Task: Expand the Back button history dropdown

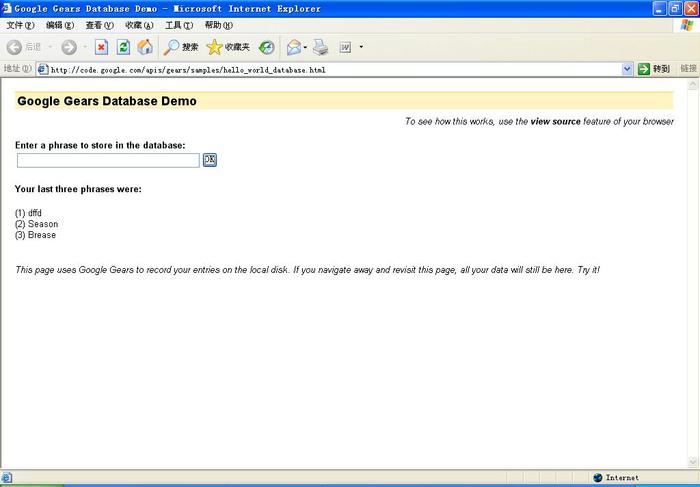Action: click(50, 47)
